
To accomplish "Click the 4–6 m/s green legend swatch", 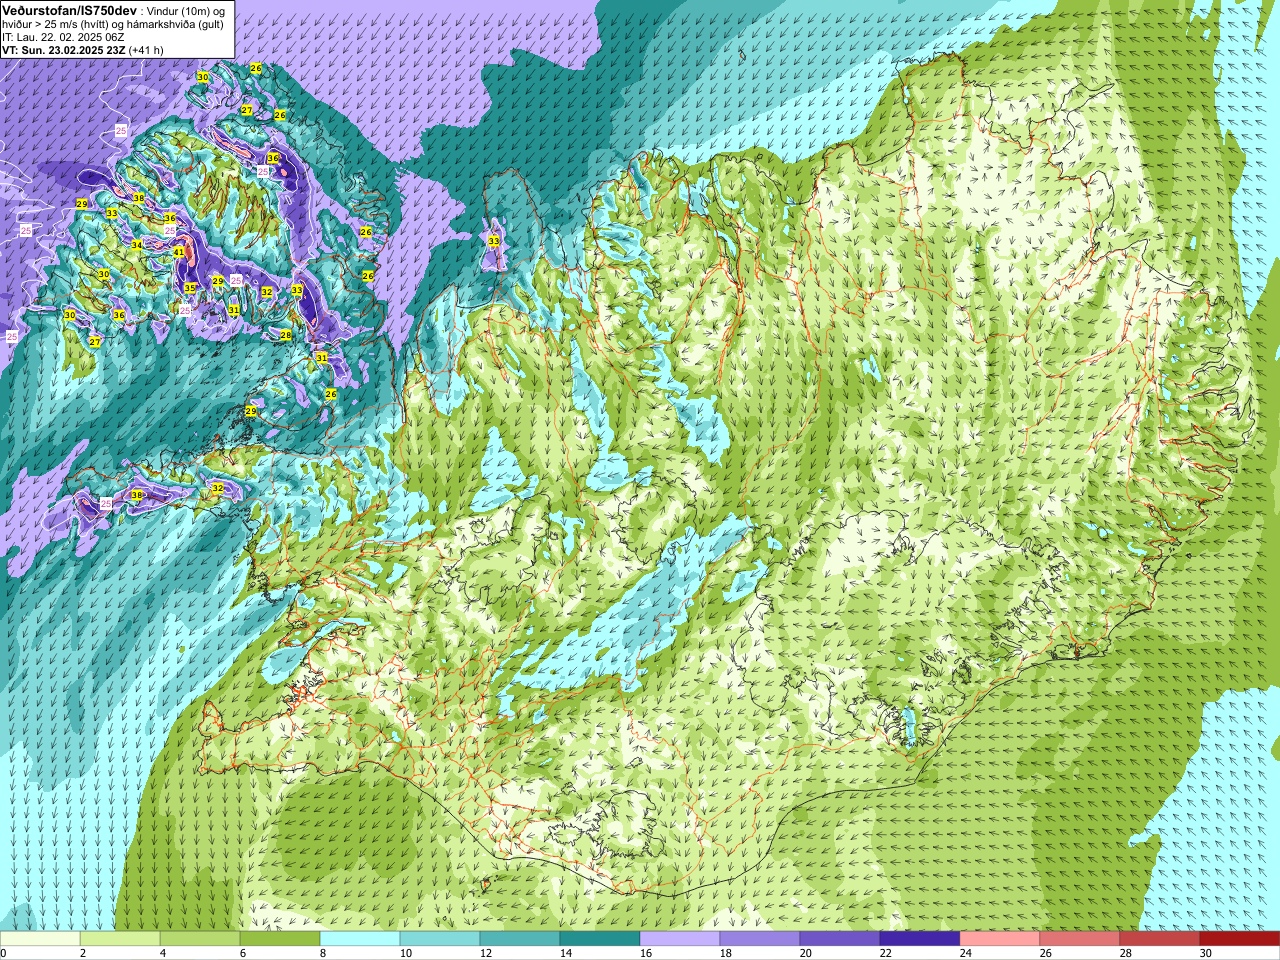I will point(200,939).
